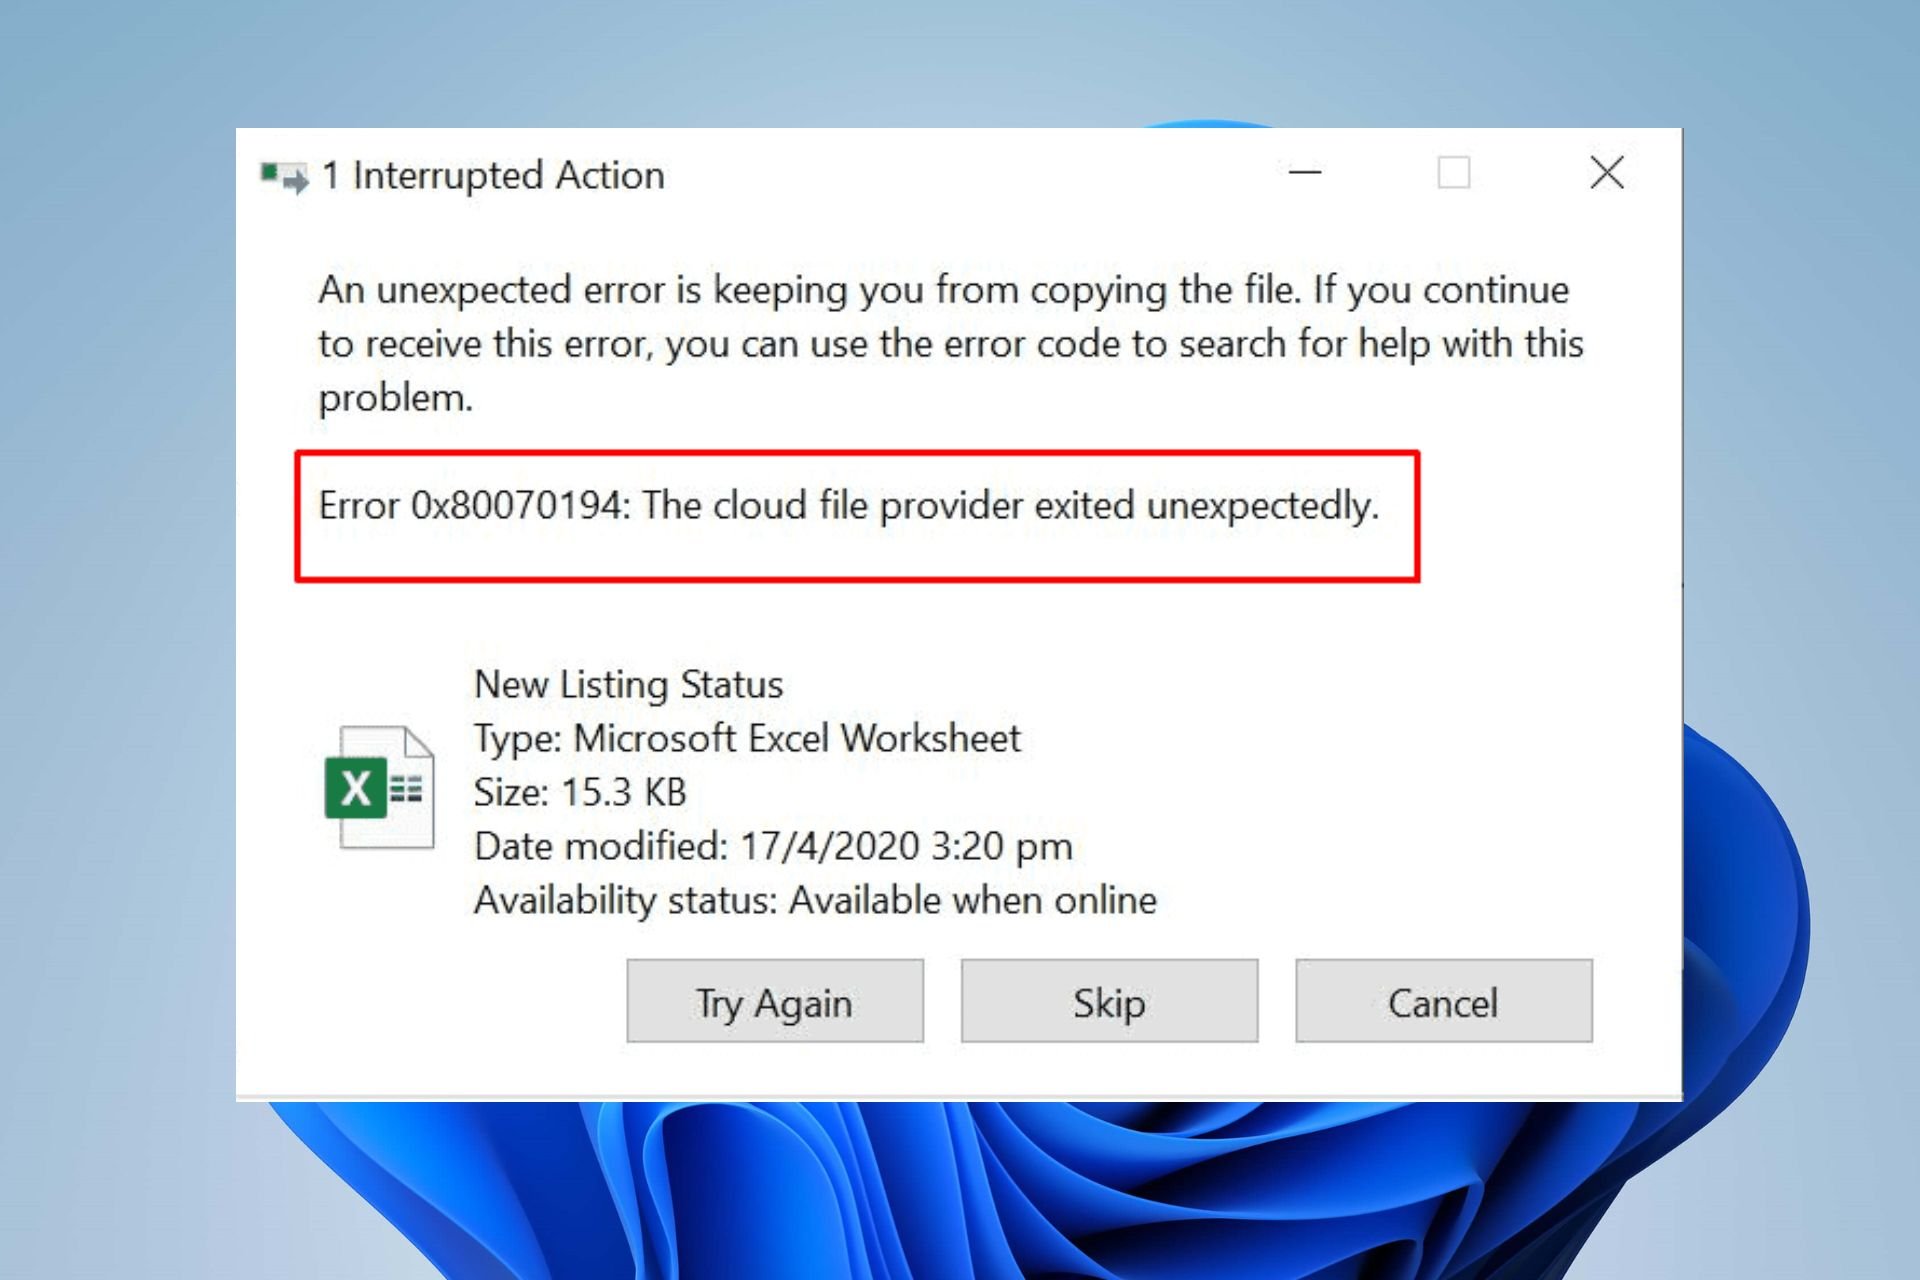Click the folded-corner document symbol on the file icon
The image size is (1920, 1280).
(x=420, y=742)
